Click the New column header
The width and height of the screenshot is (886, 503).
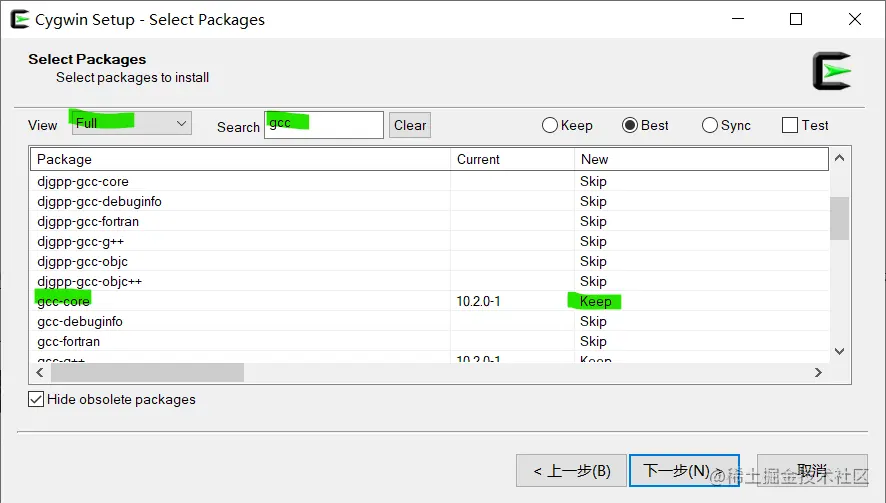click(701, 159)
